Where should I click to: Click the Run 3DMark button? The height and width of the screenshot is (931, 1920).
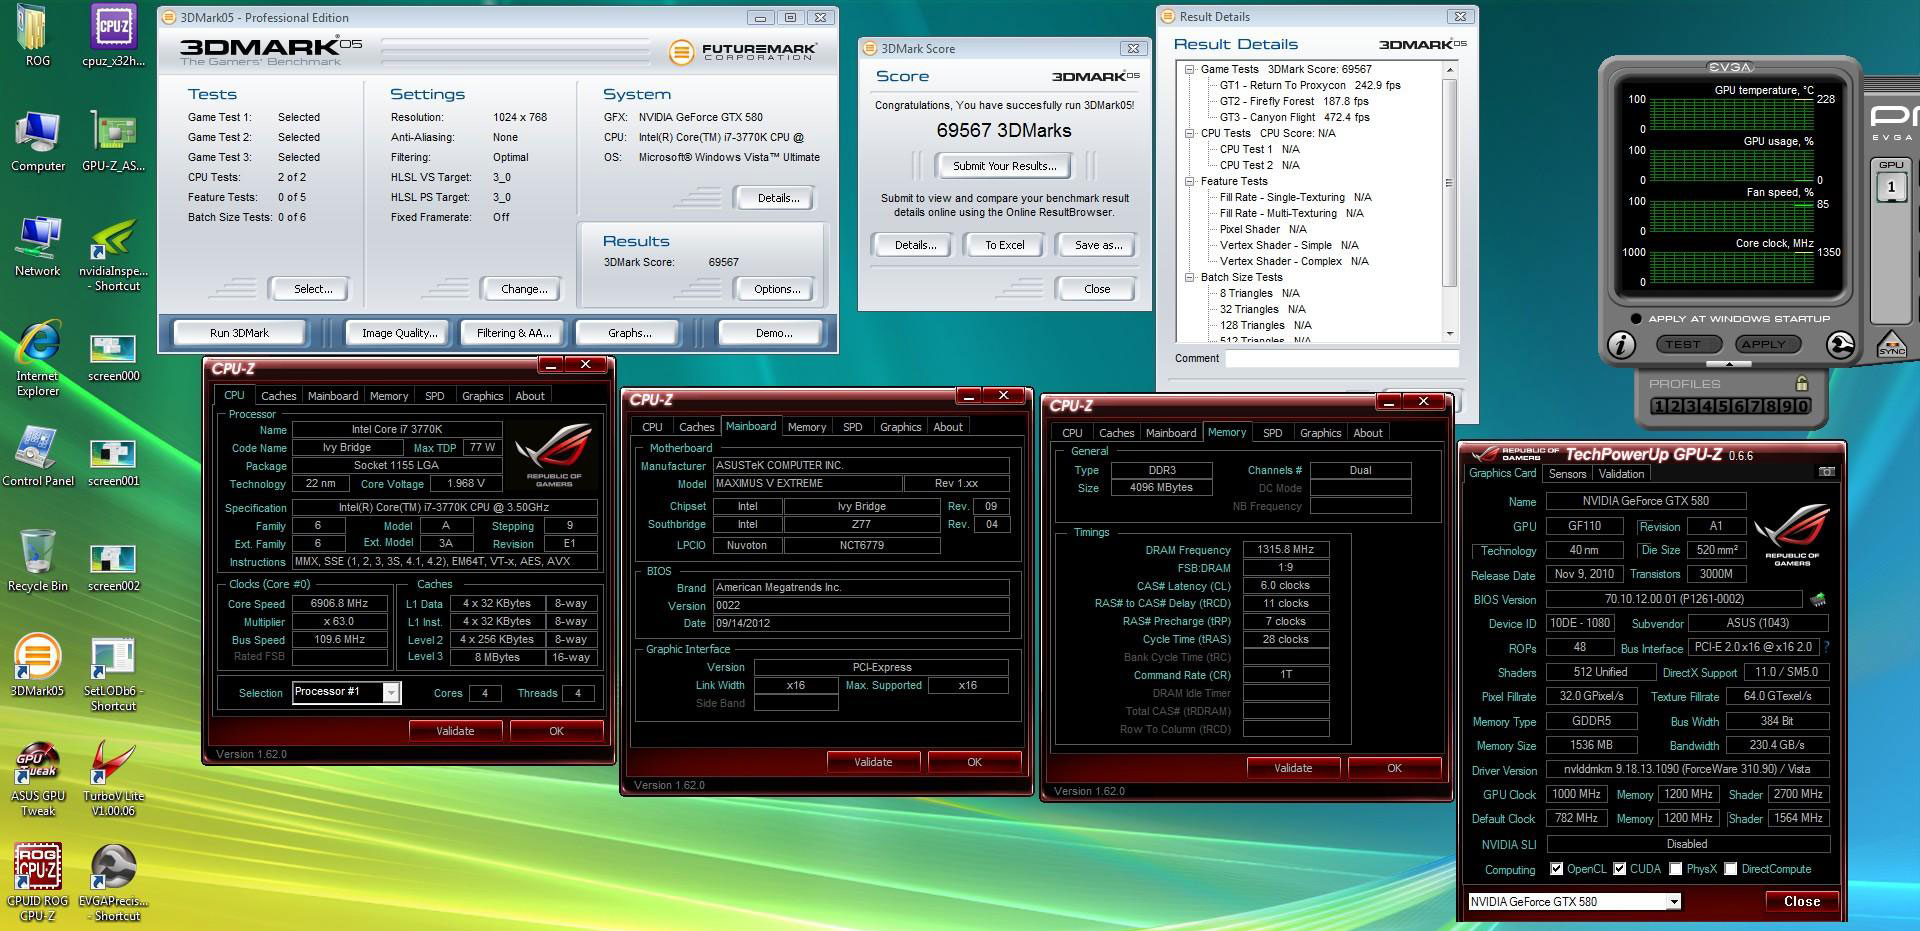(x=239, y=333)
